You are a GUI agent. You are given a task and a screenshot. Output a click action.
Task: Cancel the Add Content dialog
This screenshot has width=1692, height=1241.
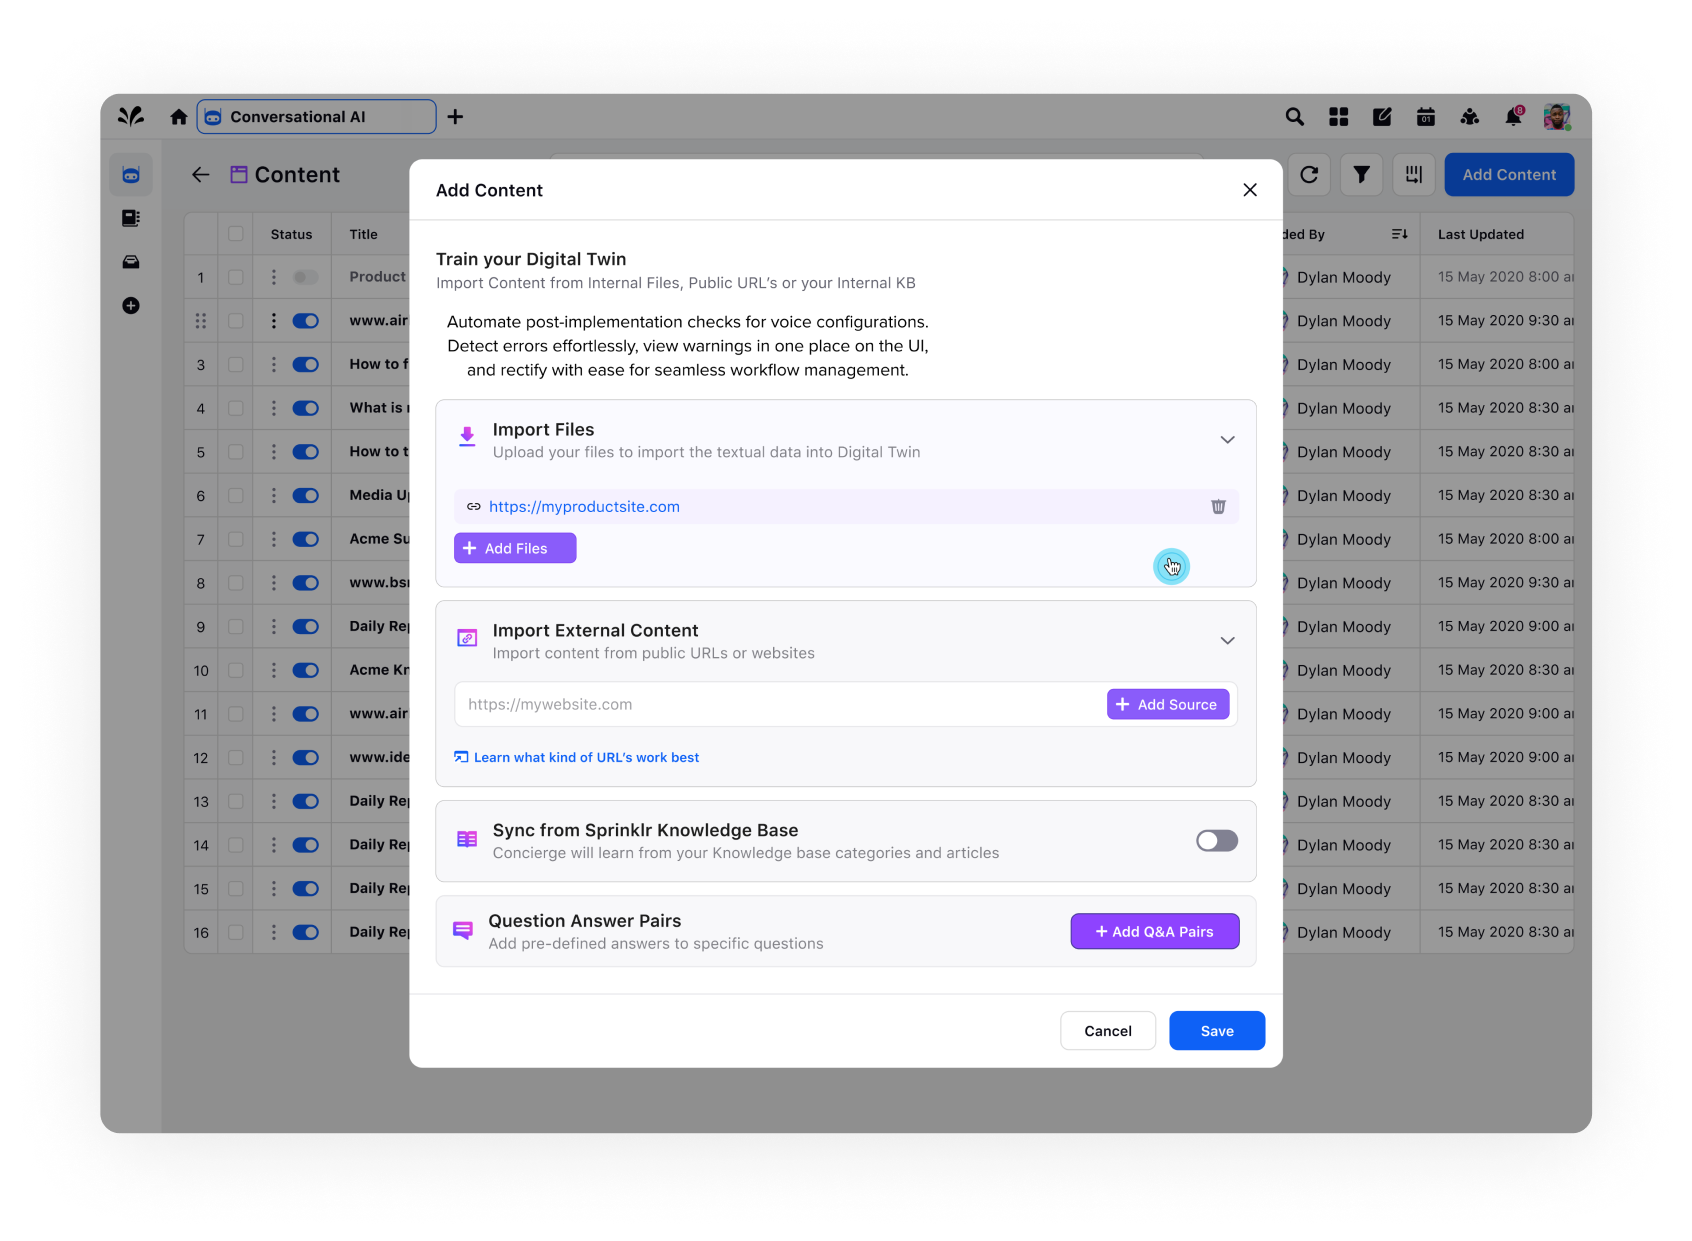pos(1108,1031)
